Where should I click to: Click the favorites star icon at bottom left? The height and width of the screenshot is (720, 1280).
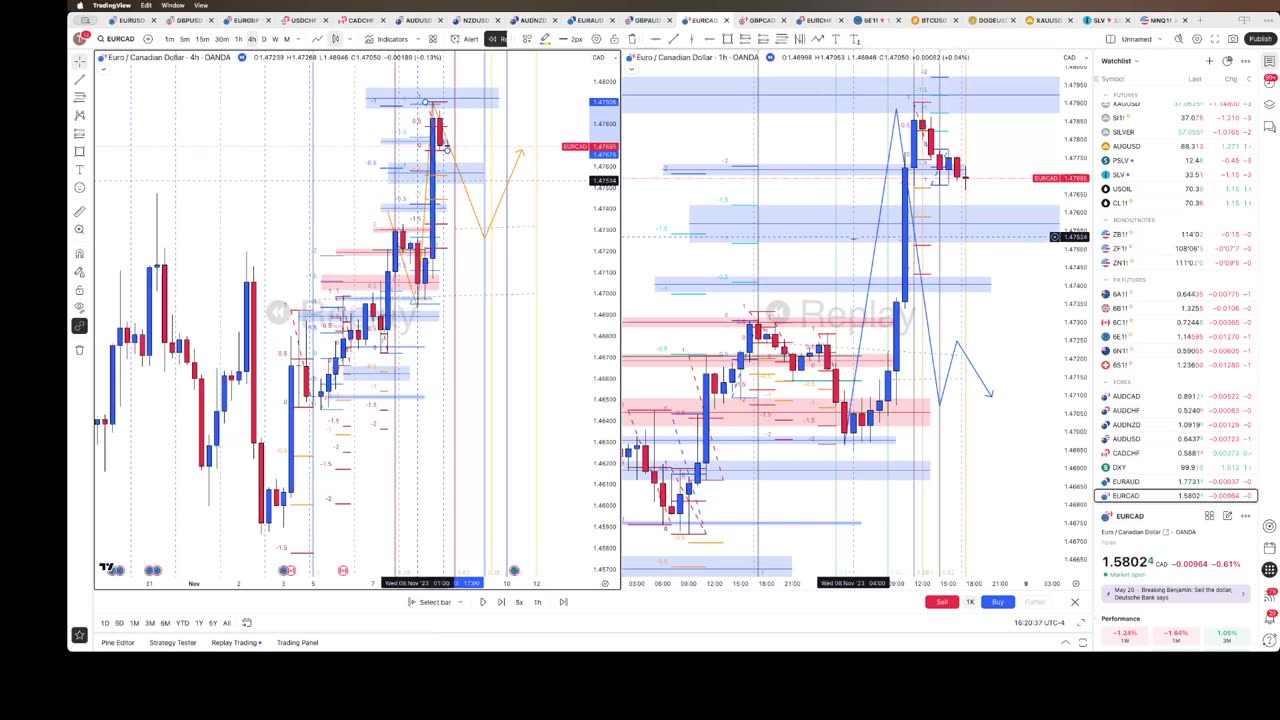tap(79, 635)
